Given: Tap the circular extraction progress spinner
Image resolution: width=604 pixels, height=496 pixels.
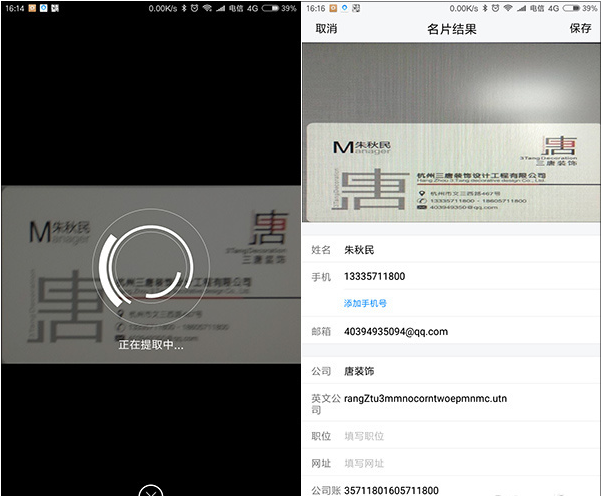Looking at the screenshot, I should (x=151, y=266).
